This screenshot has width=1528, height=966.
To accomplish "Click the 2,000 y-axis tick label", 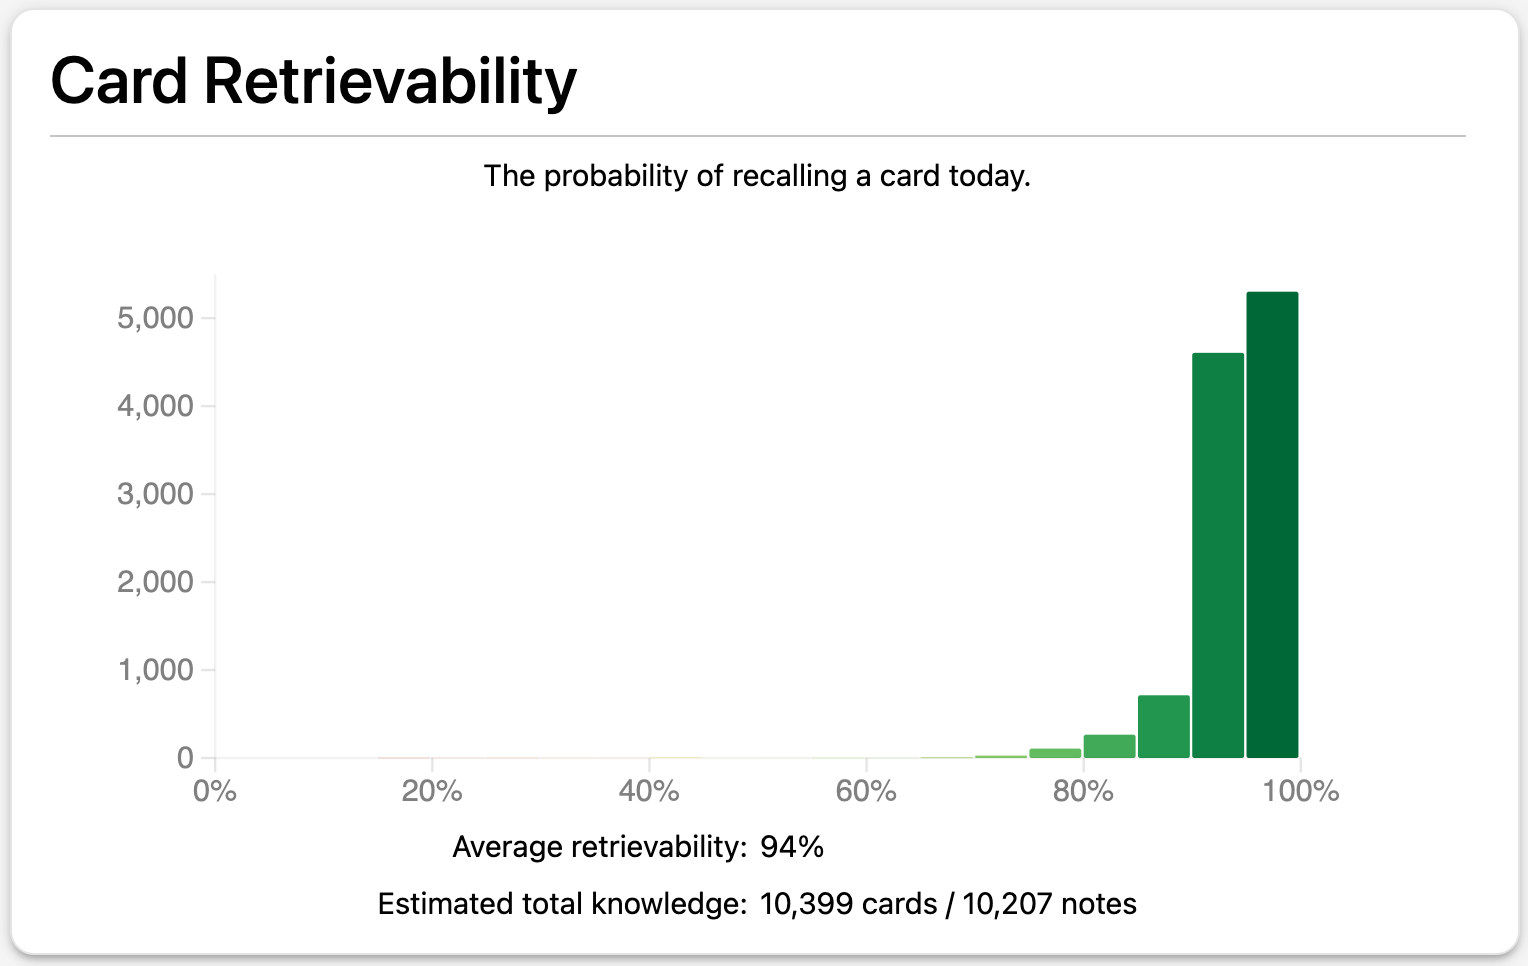I will [x=155, y=582].
